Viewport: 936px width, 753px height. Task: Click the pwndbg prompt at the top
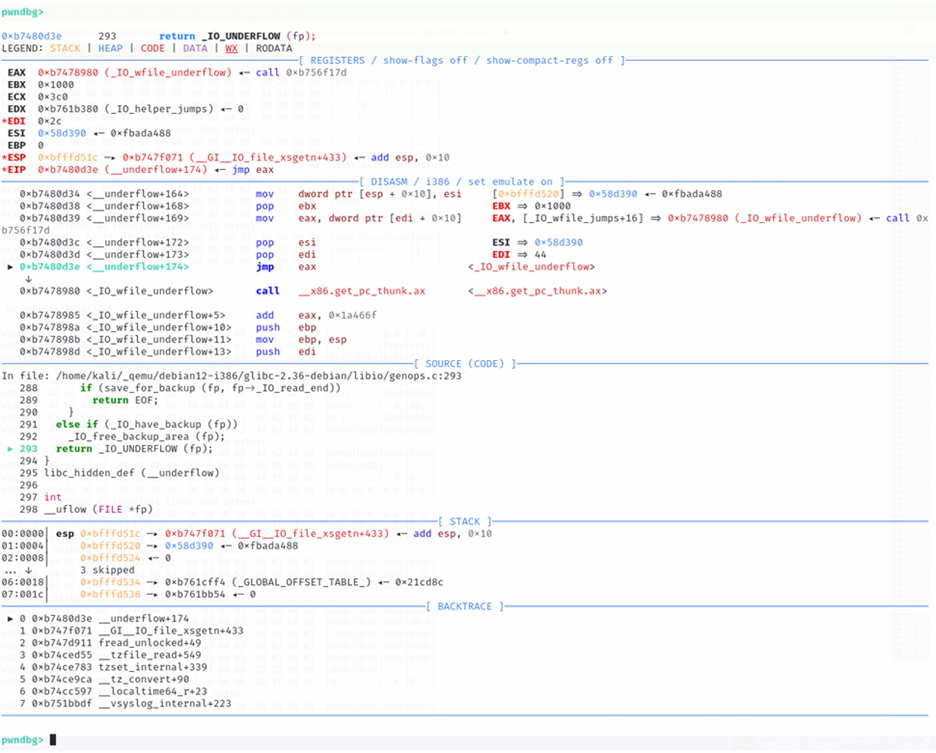click(23, 12)
